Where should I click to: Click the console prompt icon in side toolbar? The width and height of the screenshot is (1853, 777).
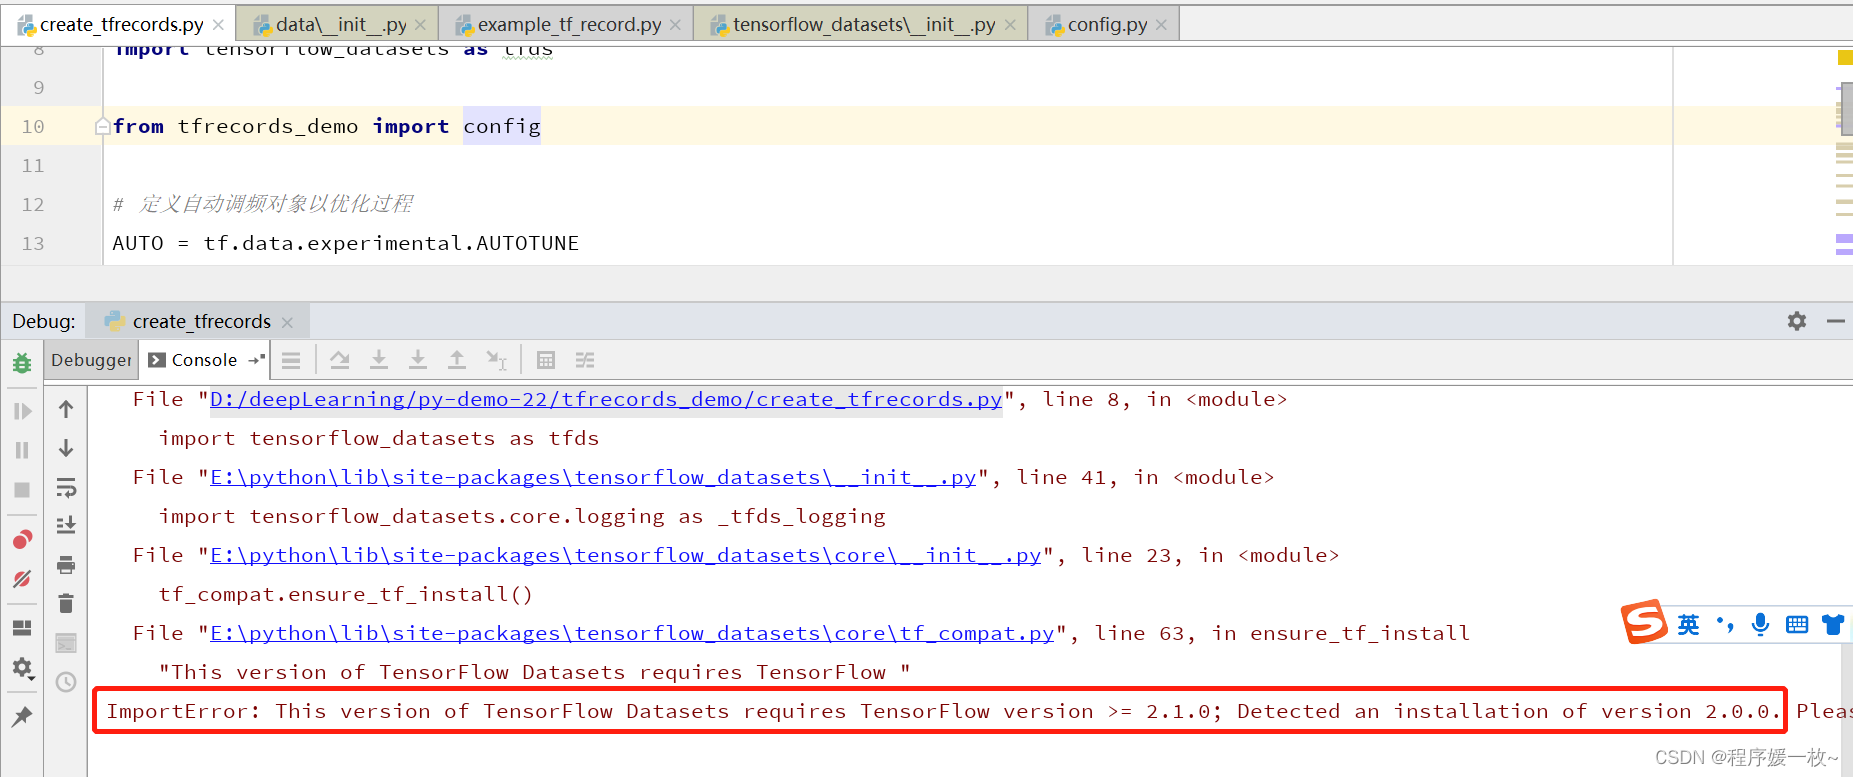tap(66, 643)
